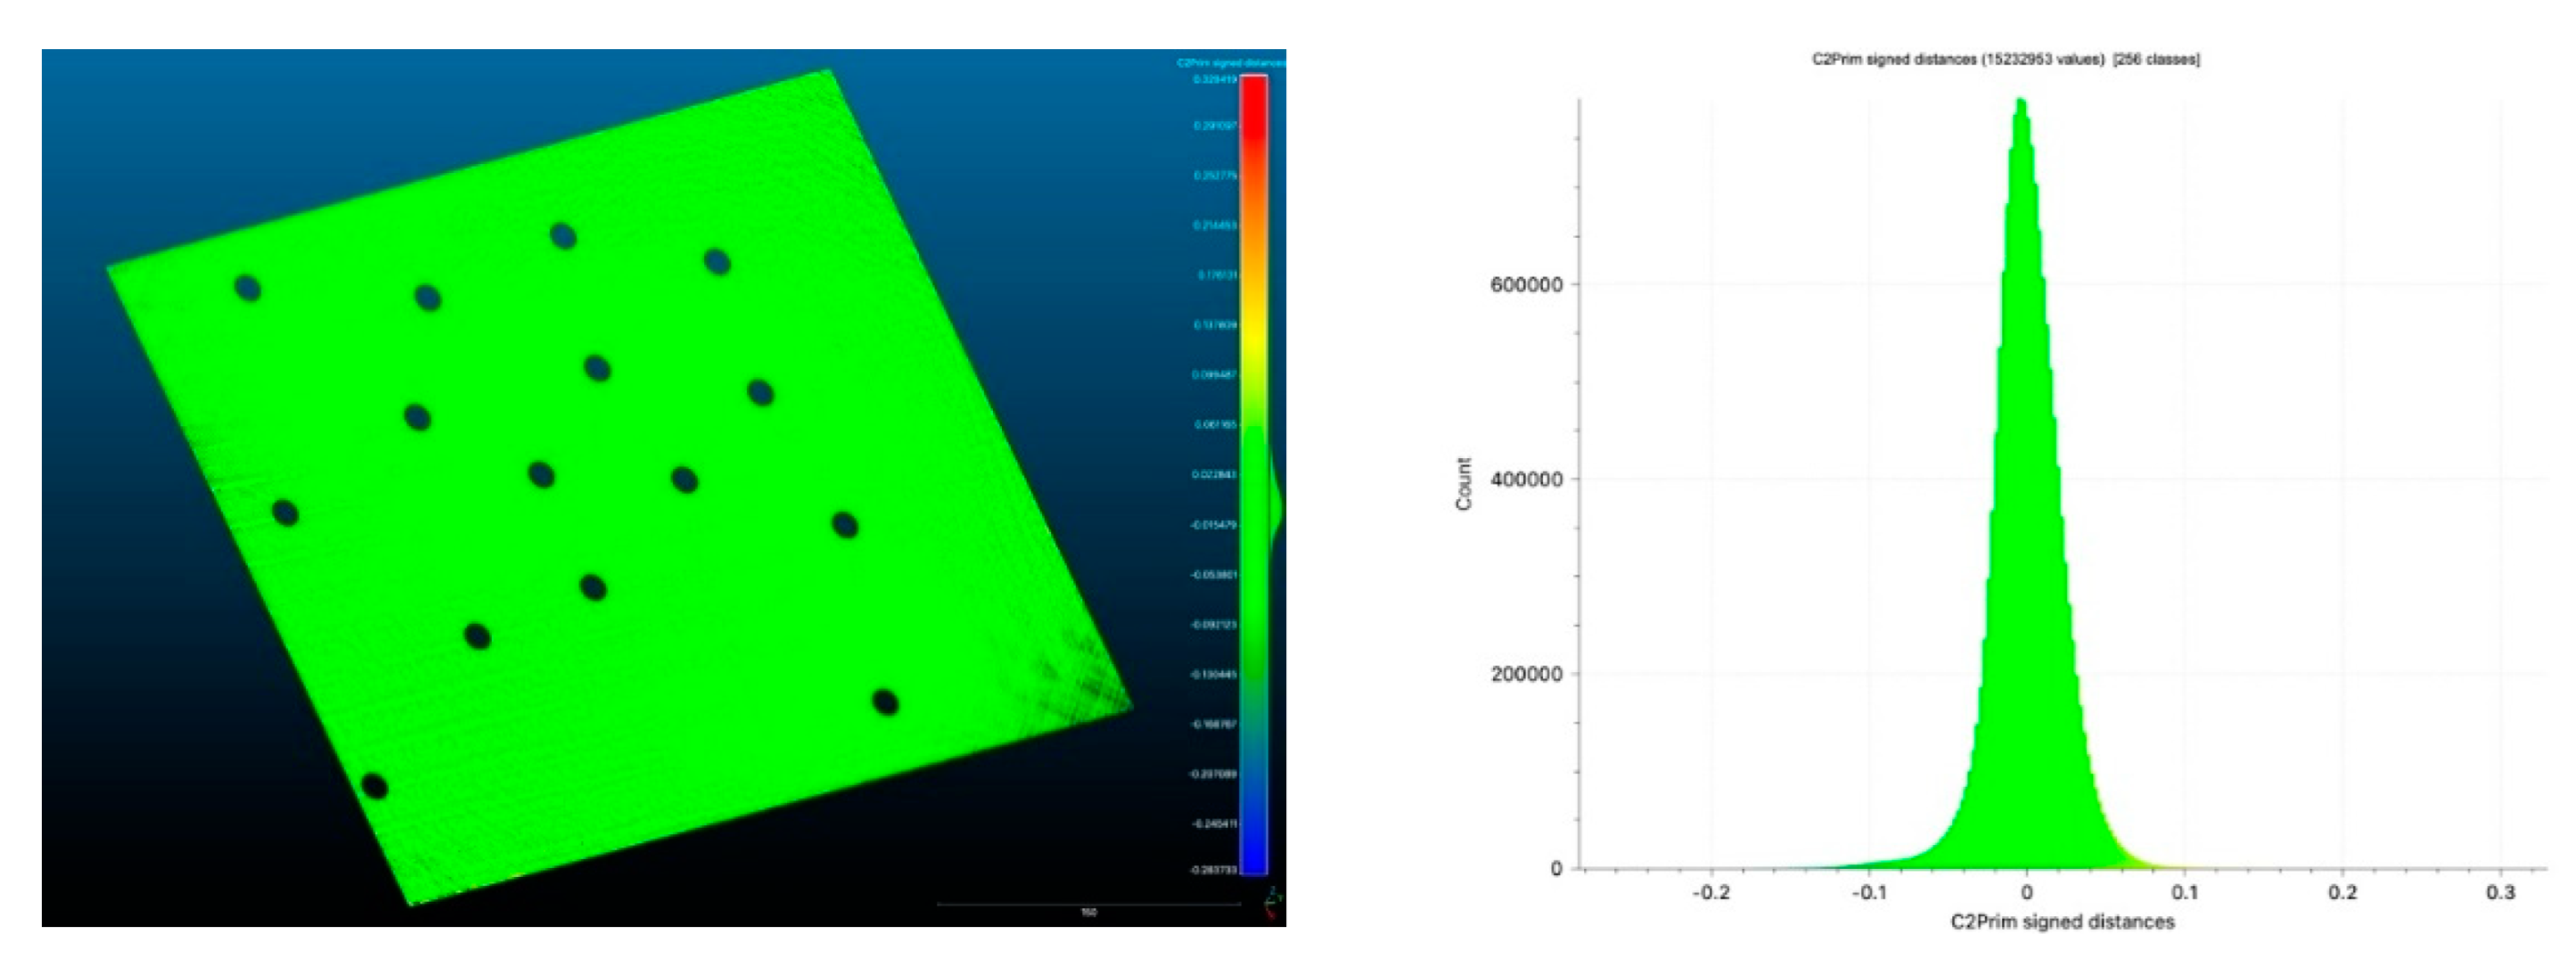
Task: Pick the topmost hole in the green plate
Action: 563,237
